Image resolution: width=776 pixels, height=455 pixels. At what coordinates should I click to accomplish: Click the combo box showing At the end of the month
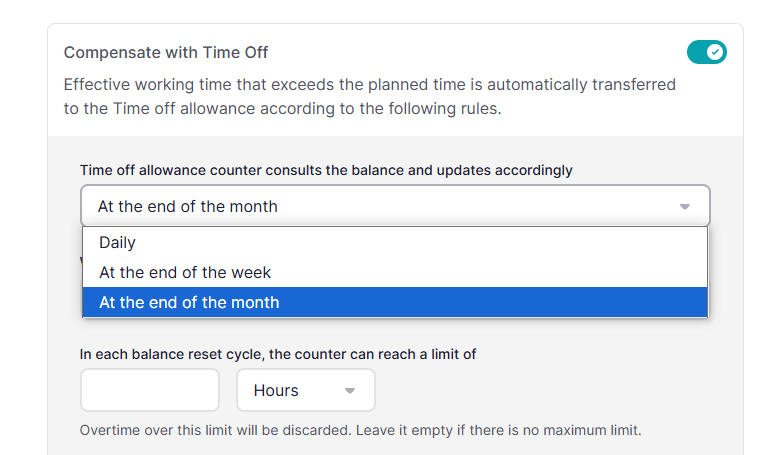click(395, 206)
